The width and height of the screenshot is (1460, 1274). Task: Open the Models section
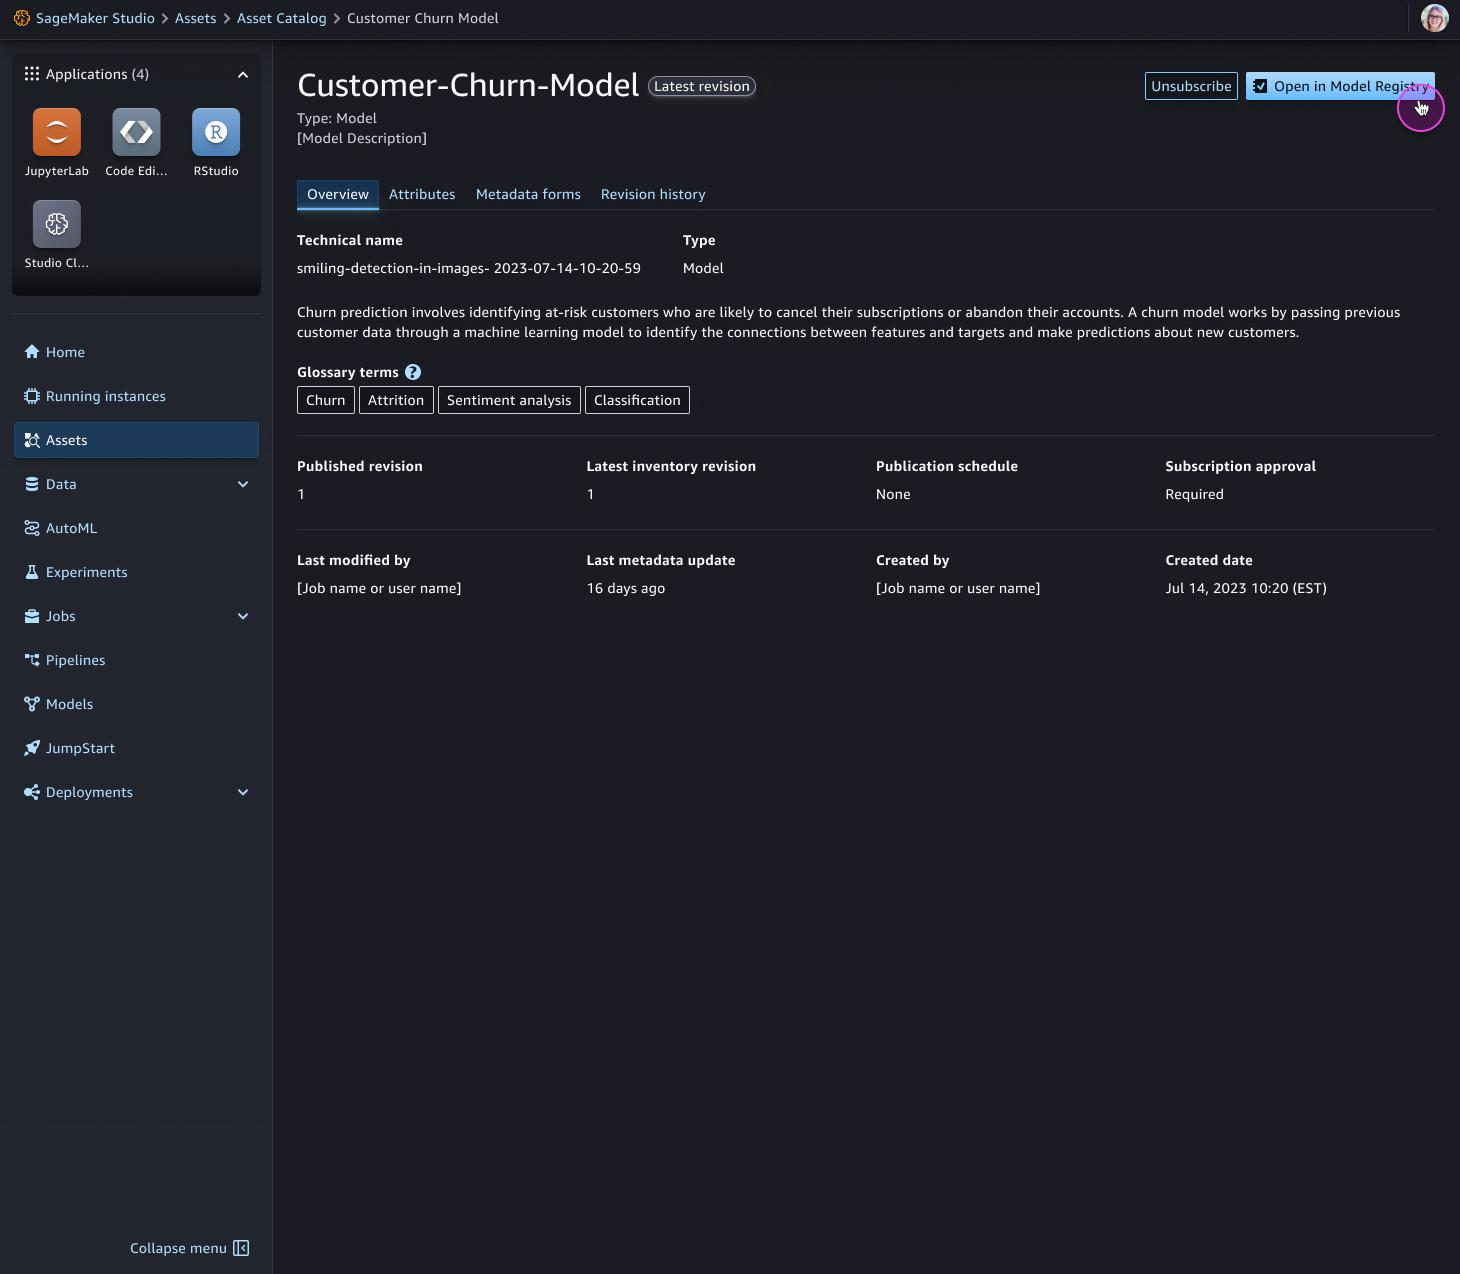coord(136,704)
